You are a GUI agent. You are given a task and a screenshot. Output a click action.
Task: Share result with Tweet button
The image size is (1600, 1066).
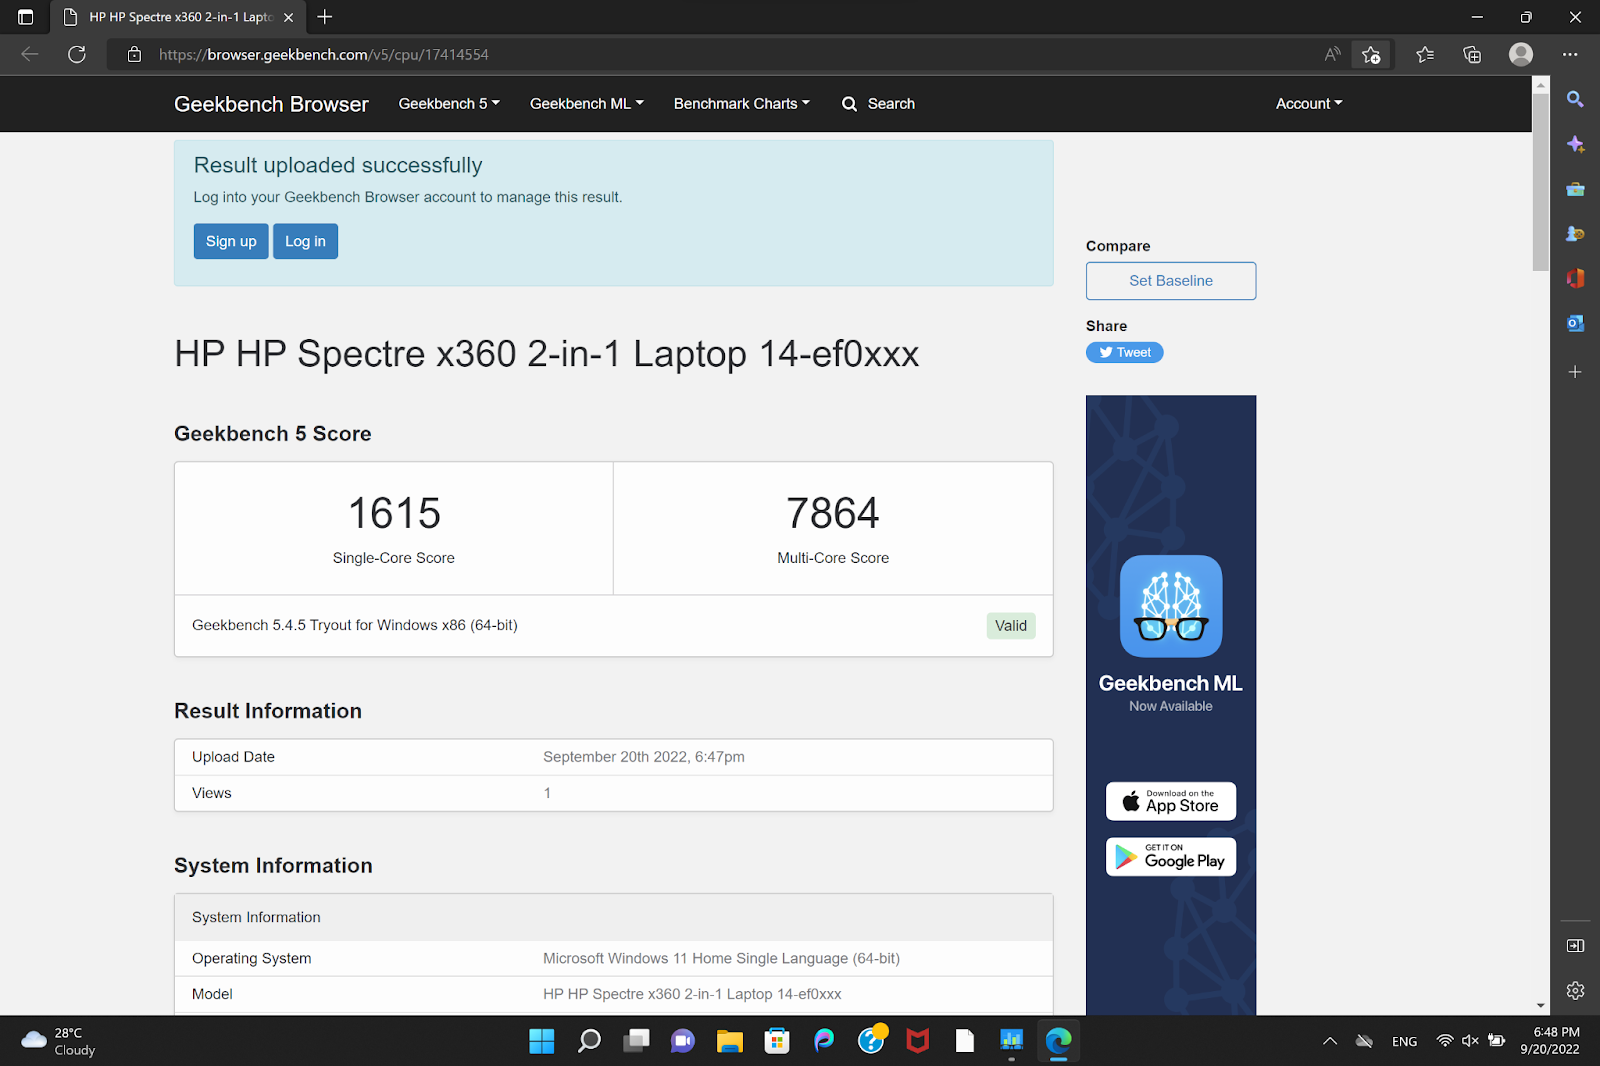(1125, 352)
